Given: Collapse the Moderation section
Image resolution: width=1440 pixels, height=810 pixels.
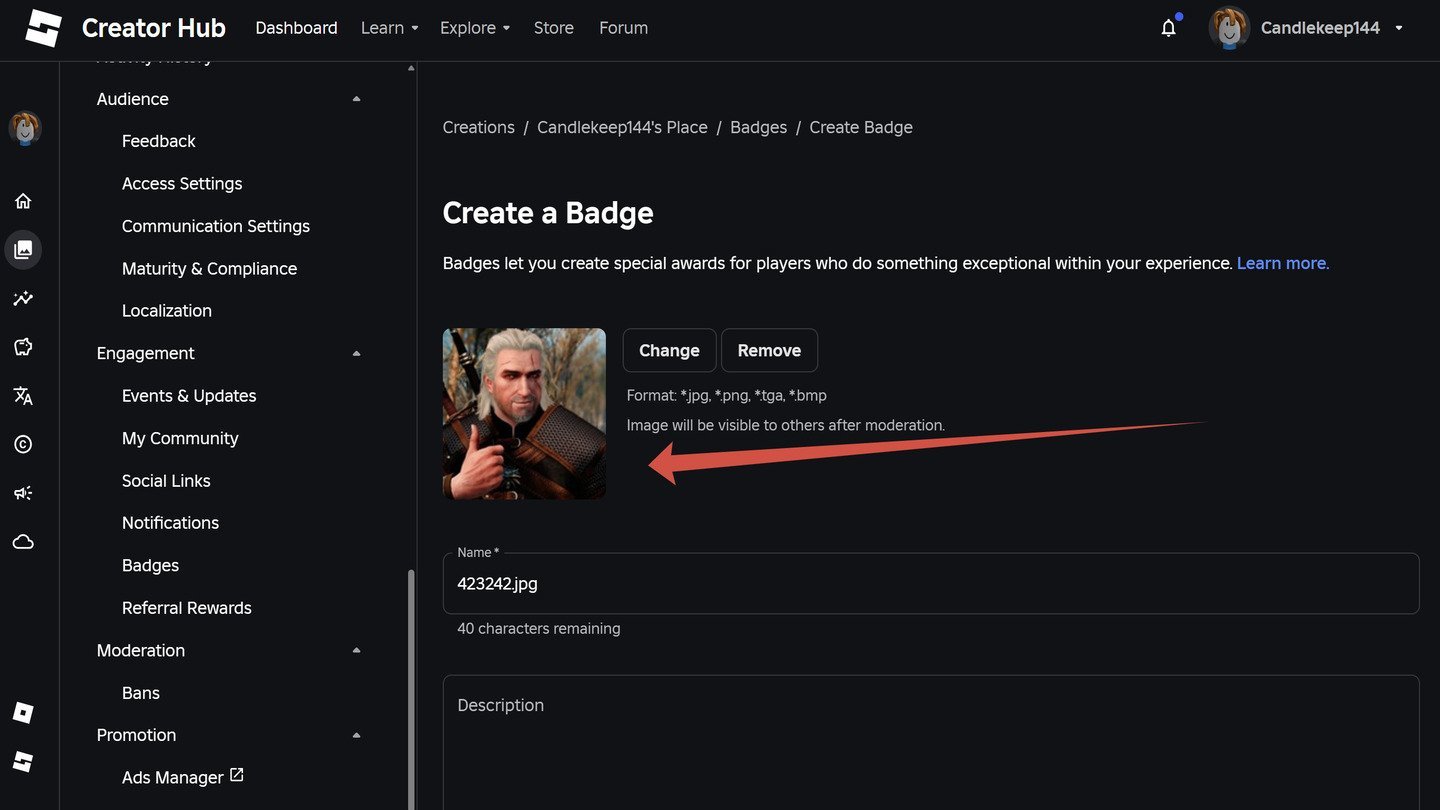Looking at the screenshot, I should (x=357, y=650).
